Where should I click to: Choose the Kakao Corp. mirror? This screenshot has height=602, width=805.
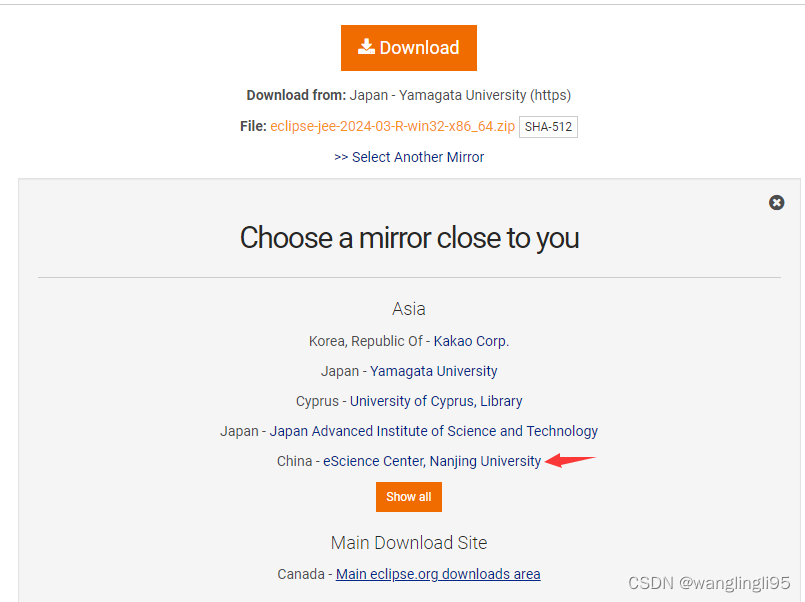coord(471,341)
